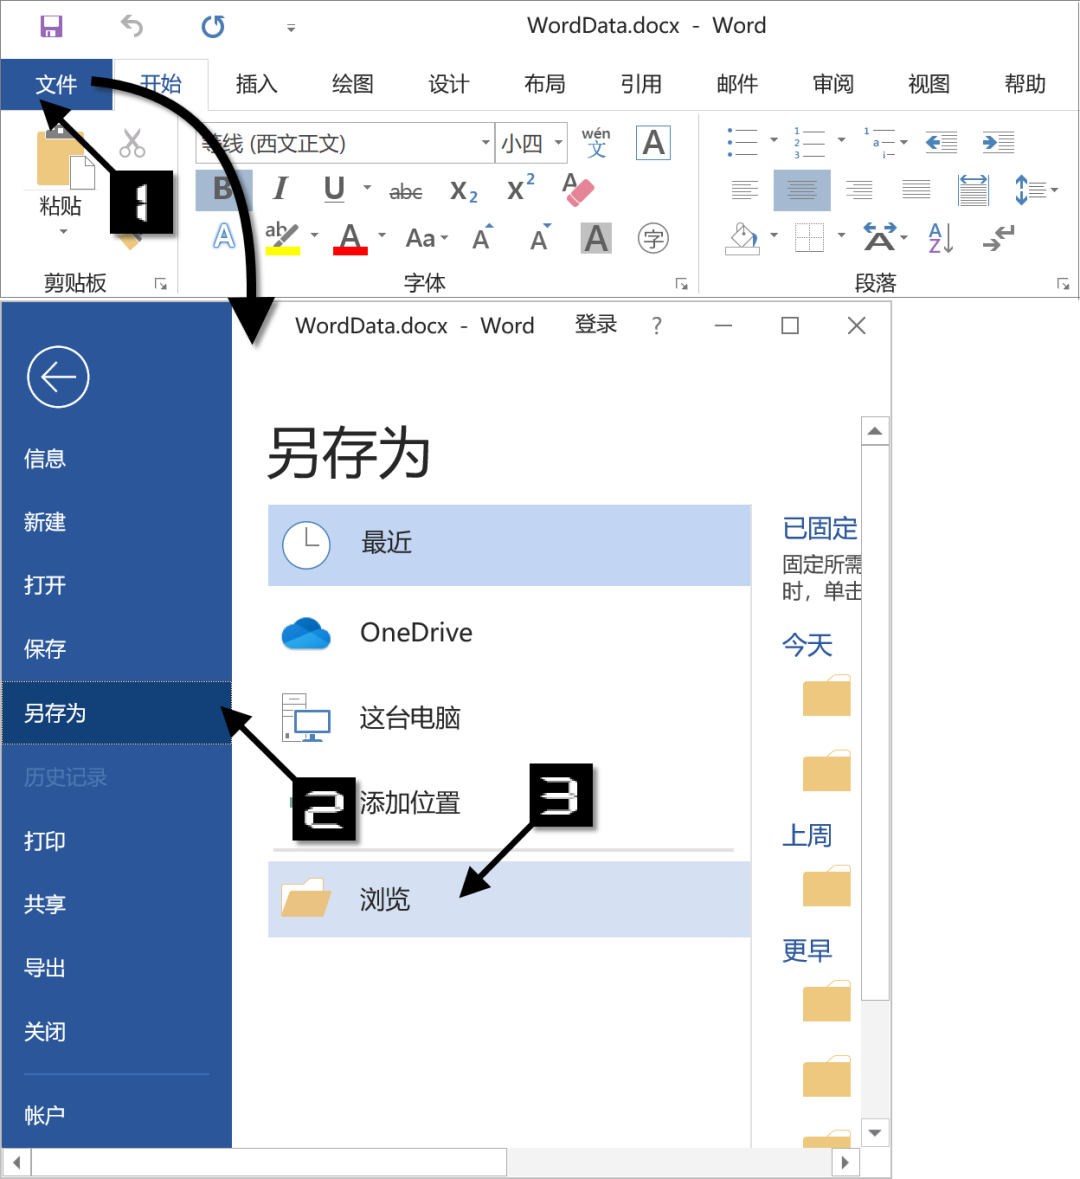Click the borders grid icon
1080x1179 pixels.
pyautogui.click(x=809, y=238)
